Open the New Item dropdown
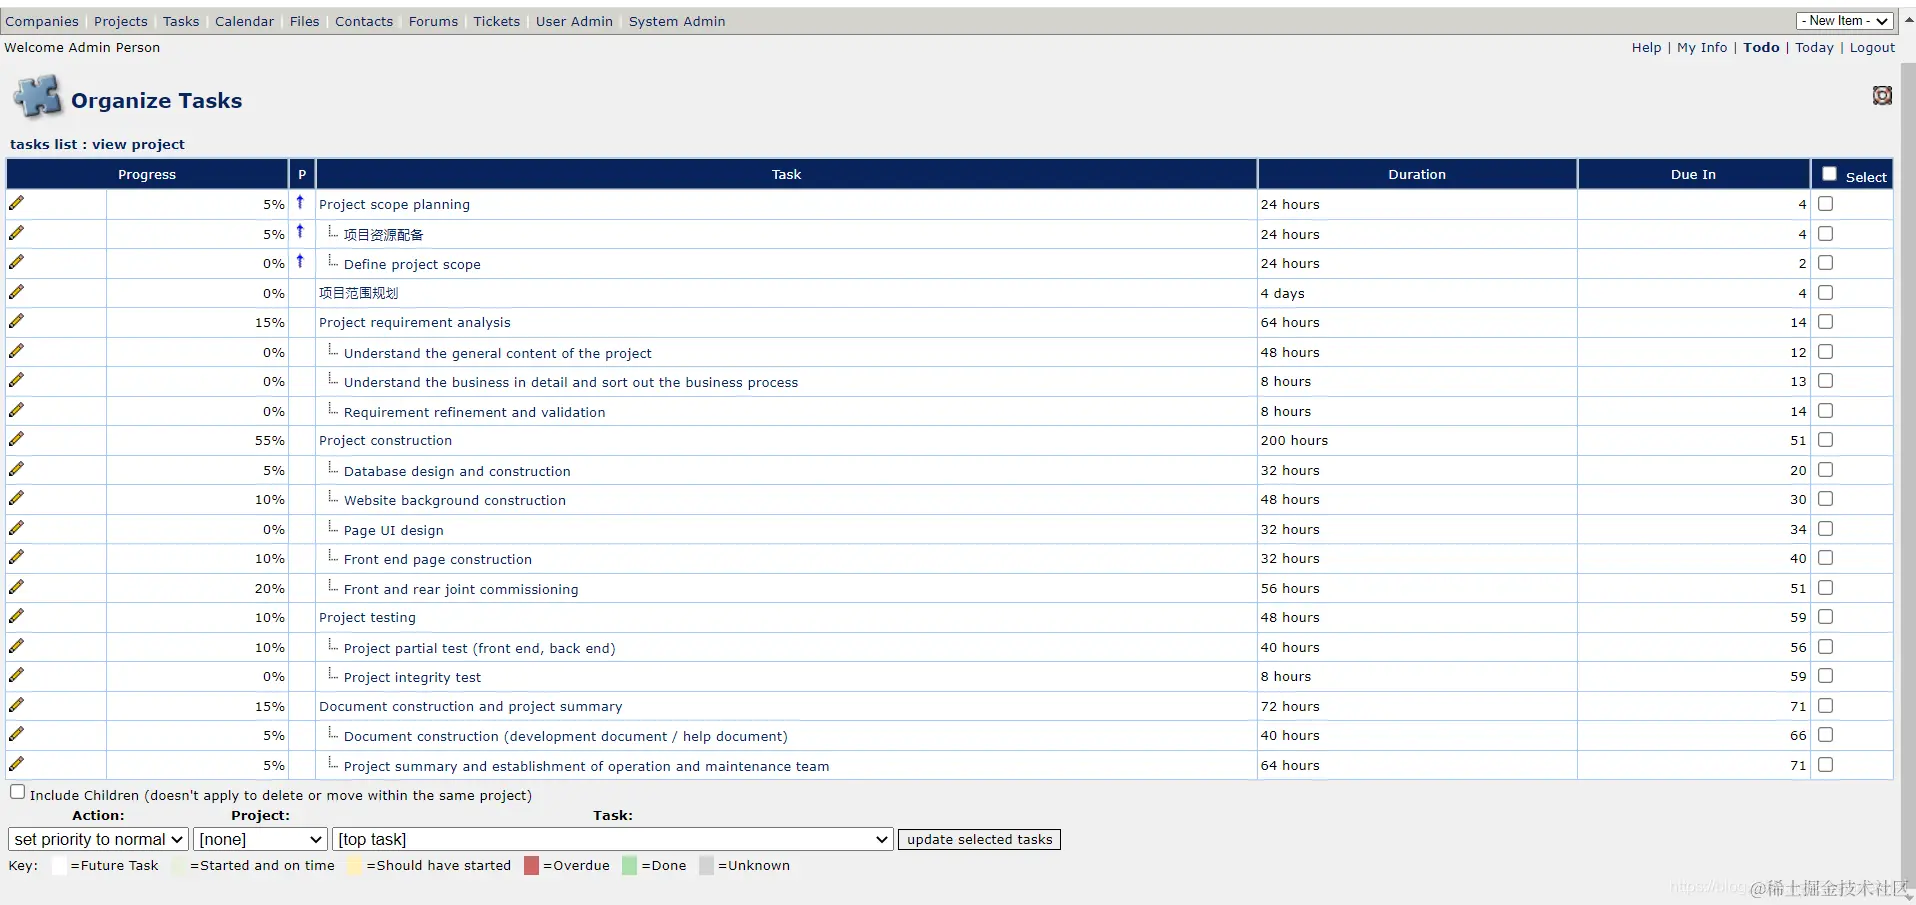 click(1844, 21)
